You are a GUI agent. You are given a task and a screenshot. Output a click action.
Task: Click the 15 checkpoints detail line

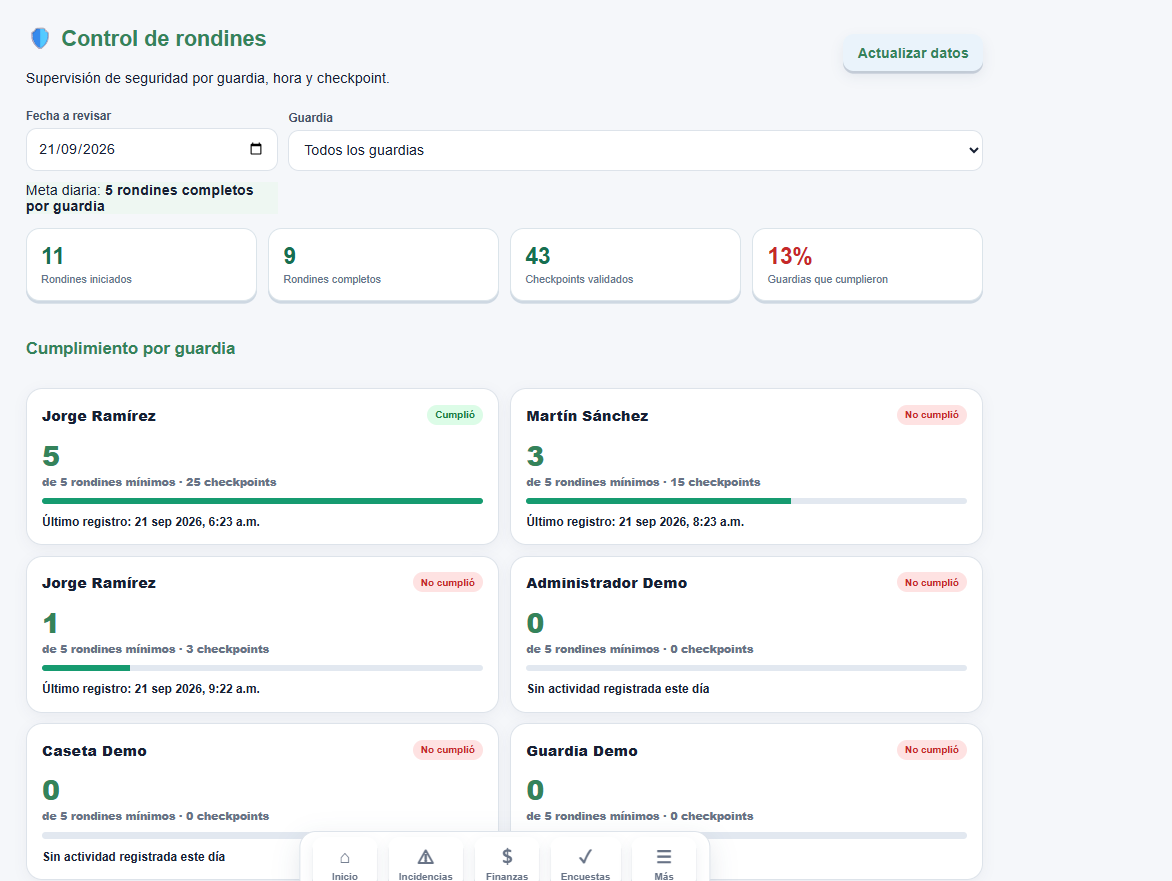(x=643, y=482)
